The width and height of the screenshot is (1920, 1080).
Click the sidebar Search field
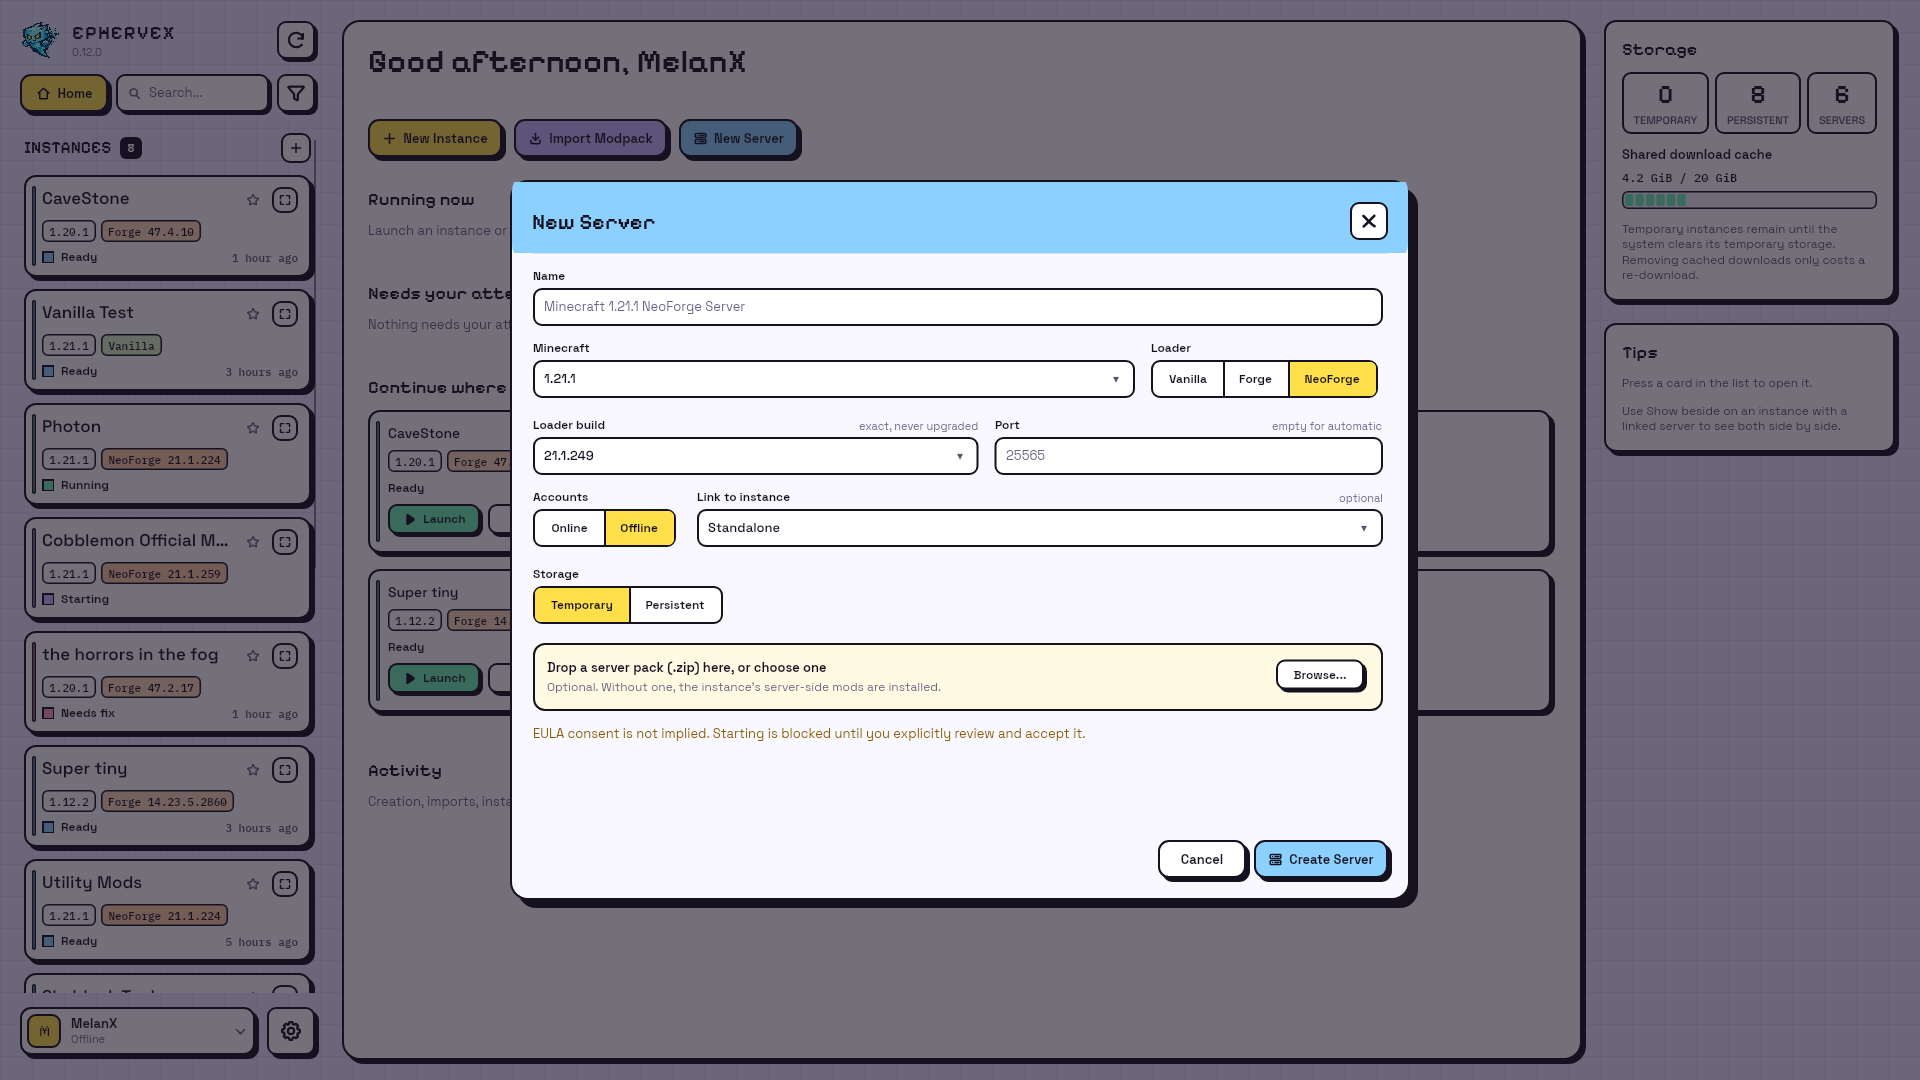click(x=193, y=93)
